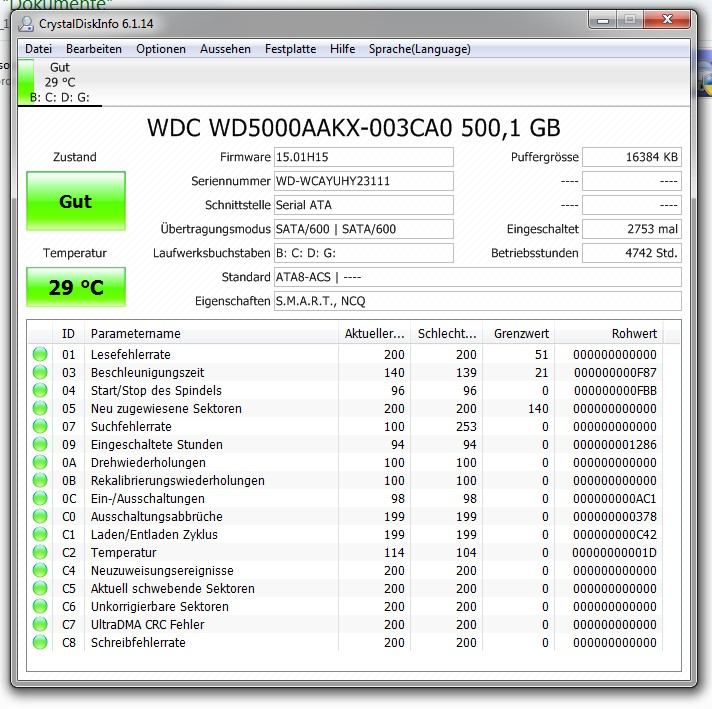Viewport: 712px width, 709px height.
Task: Click the 29 °C temperature button
Action: pyautogui.click(x=76, y=287)
